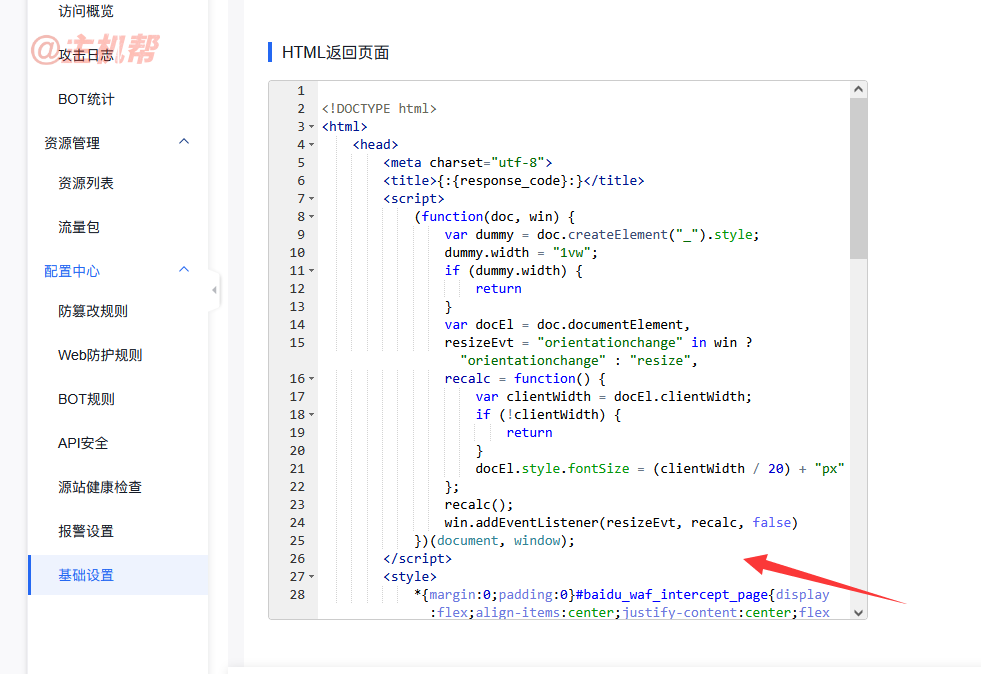Collapse the 资源管理 menu group chevron
This screenshot has width=981, height=674.
coord(184,141)
